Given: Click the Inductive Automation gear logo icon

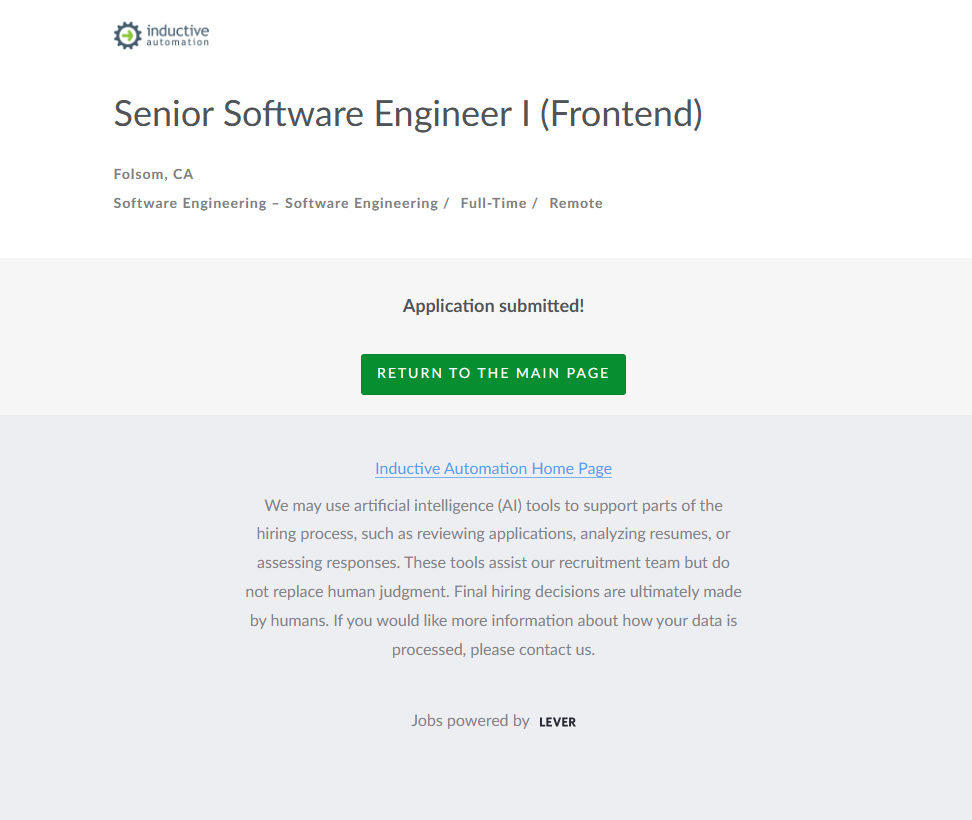Looking at the screenshot, I should coord(128,36).
